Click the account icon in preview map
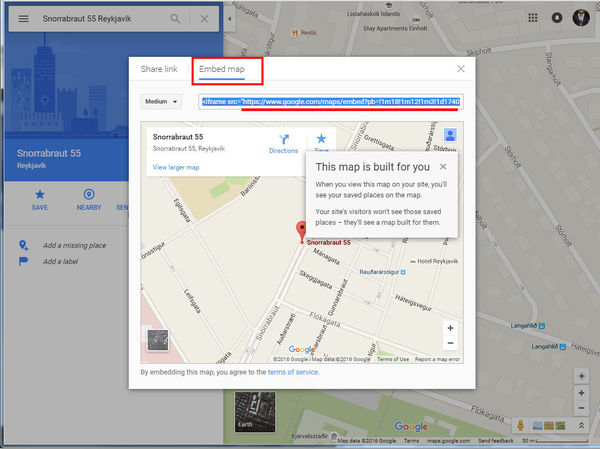Screen dimensions: 600x449 click(x=450, y=135)
